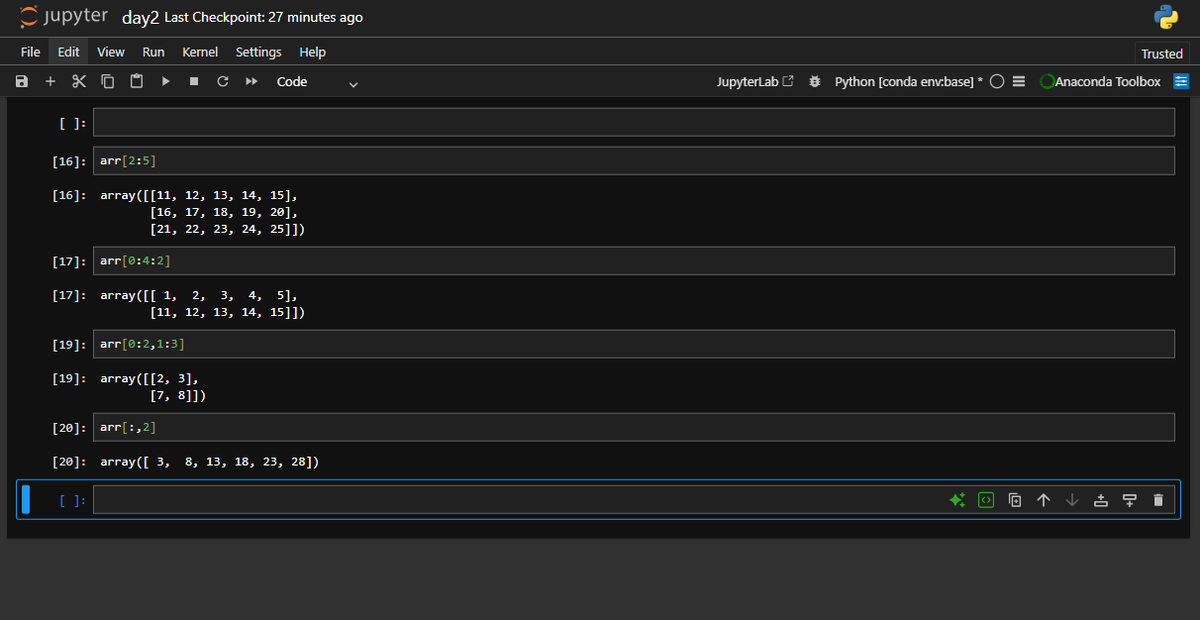
Task: Cut the selected cell with the scissors icon
Action: coord(79,82)
